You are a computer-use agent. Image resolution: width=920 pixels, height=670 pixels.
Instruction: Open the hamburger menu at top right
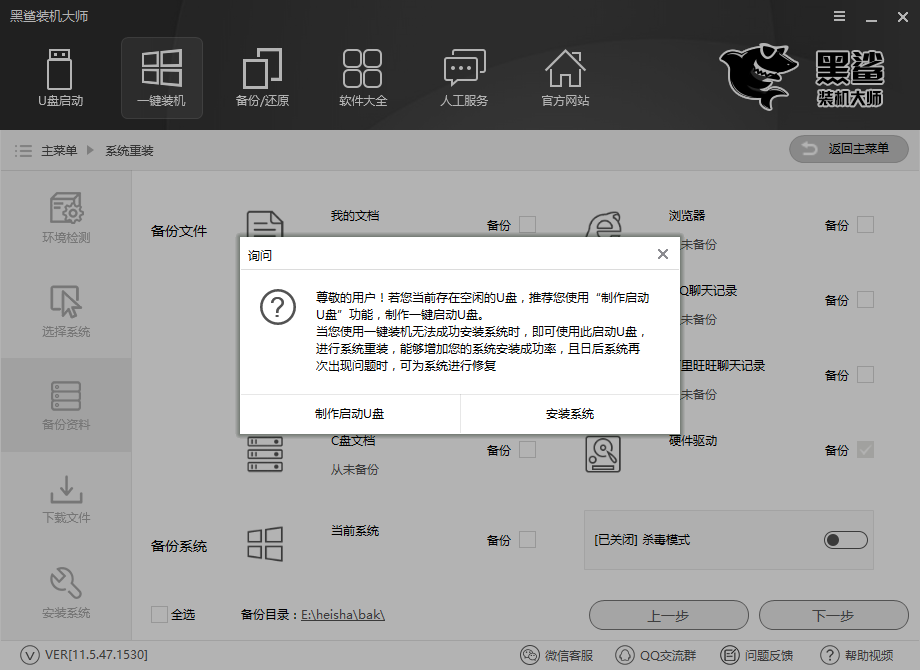tap(838, 16)
